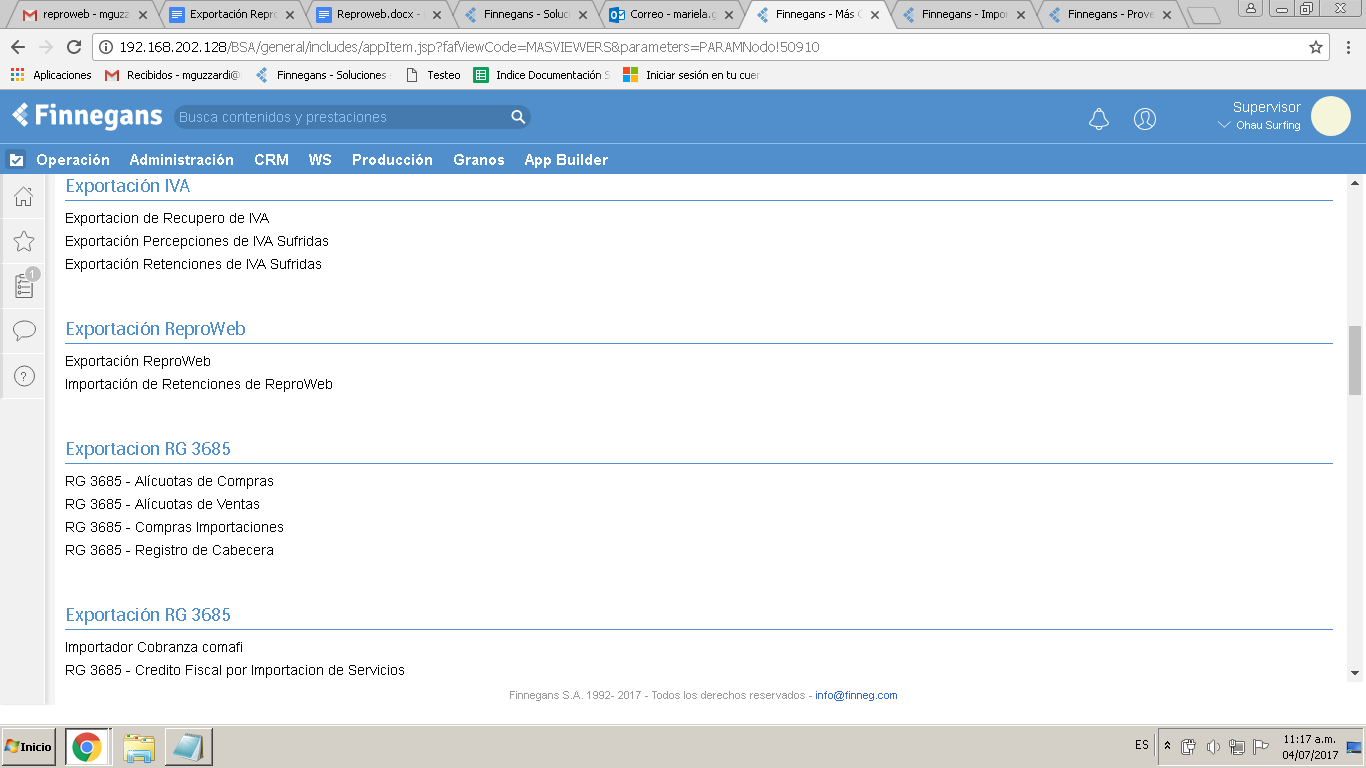Click the volume speaker icon in system tray
Screen dimensions: 1366x768
point(1213,747)
